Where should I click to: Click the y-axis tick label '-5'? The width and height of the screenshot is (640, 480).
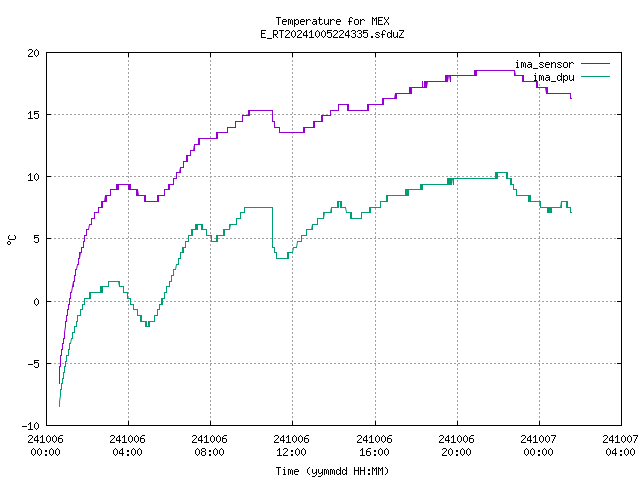(x=31, y=364)
